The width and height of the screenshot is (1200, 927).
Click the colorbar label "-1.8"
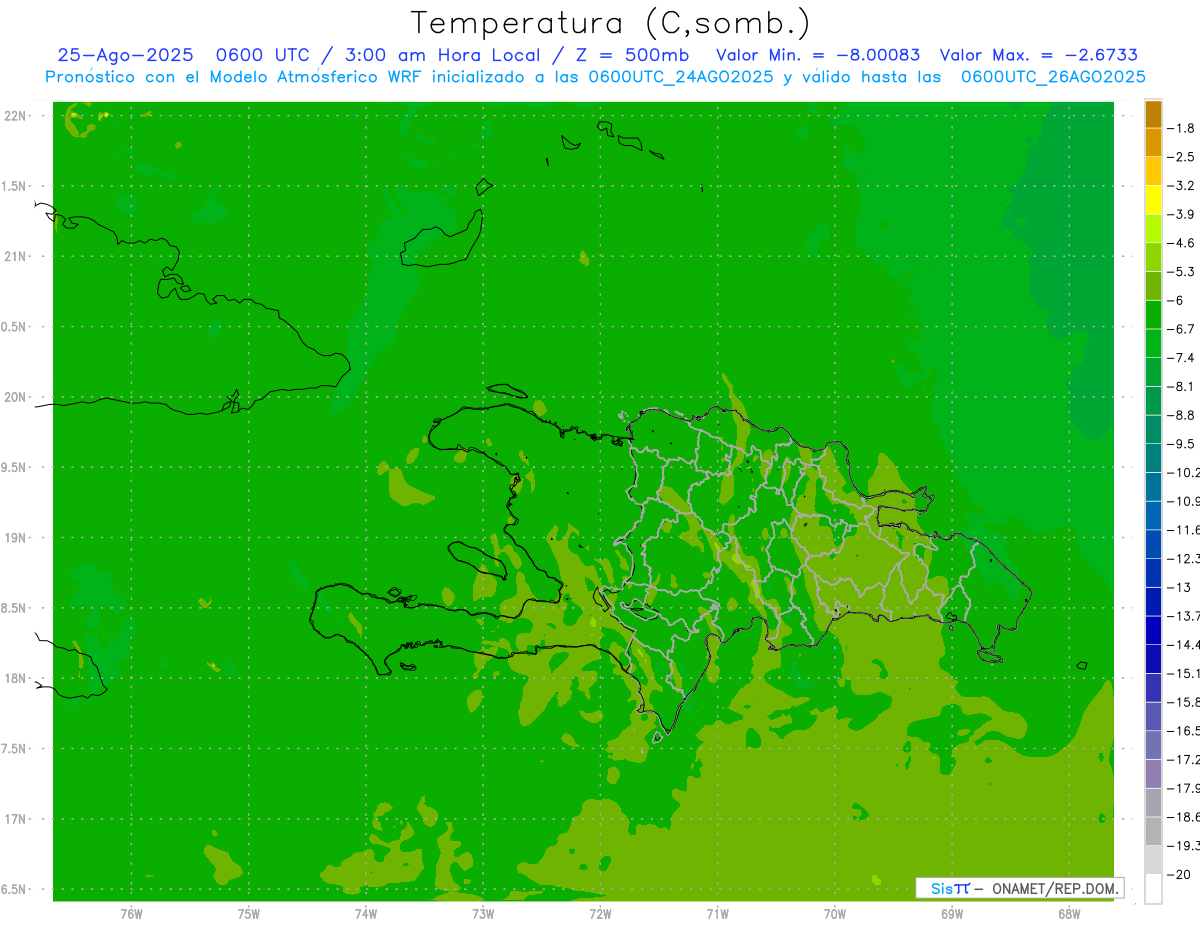point(1181,128)
